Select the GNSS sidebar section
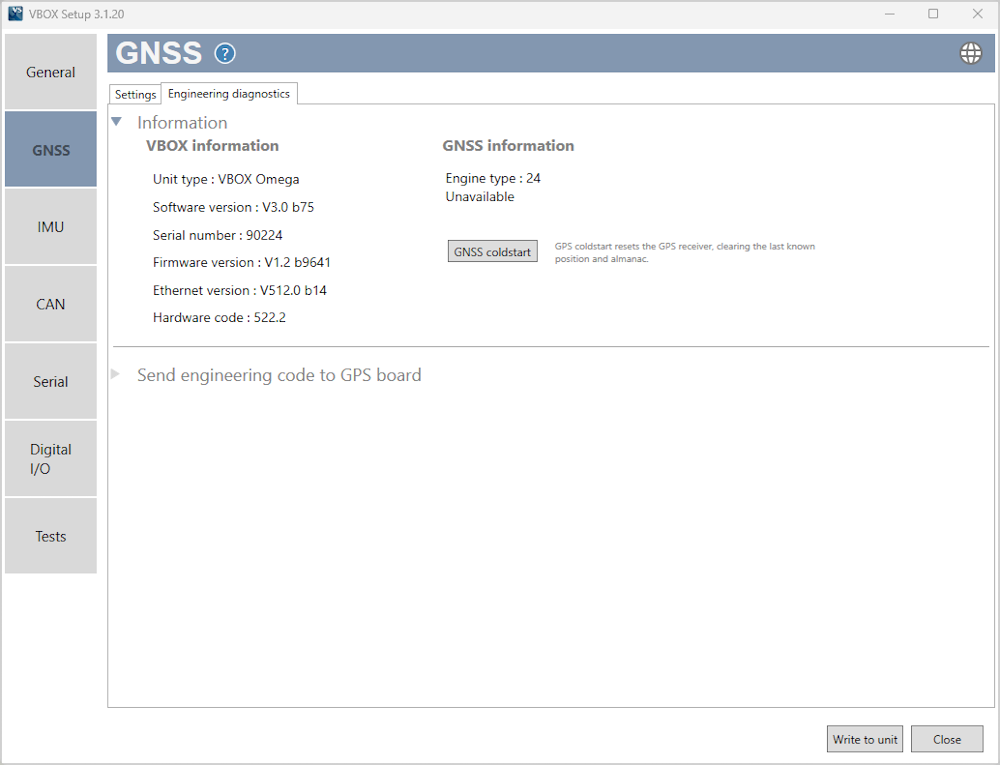 point(51,150)
